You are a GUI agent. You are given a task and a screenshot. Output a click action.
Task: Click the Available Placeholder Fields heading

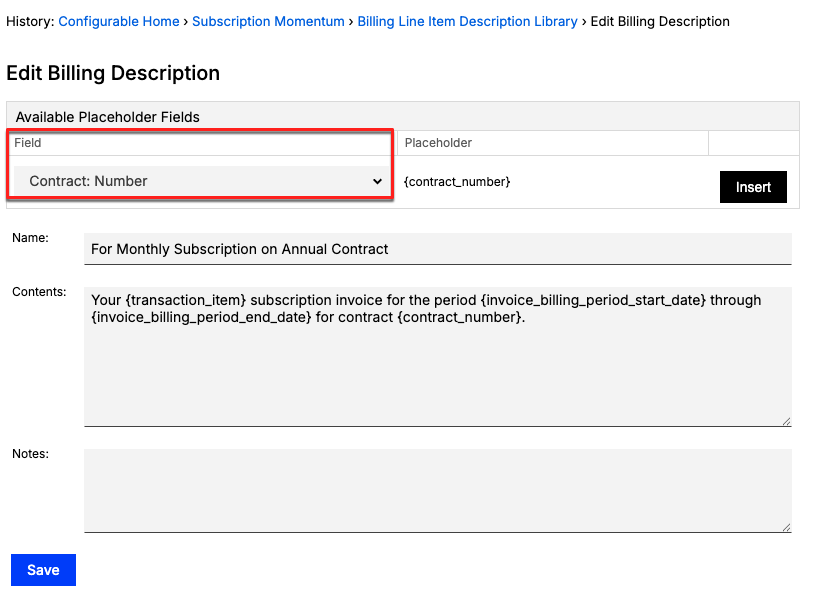(x=107, y=117)
